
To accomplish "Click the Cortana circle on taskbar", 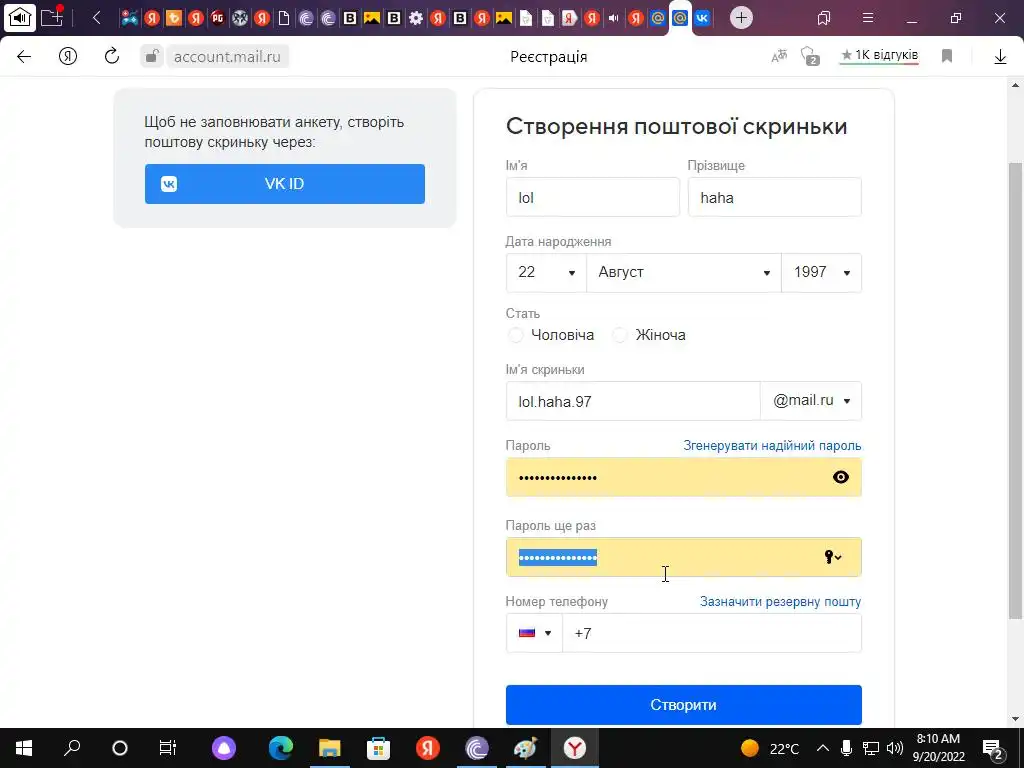I will [x=120, y=748].
